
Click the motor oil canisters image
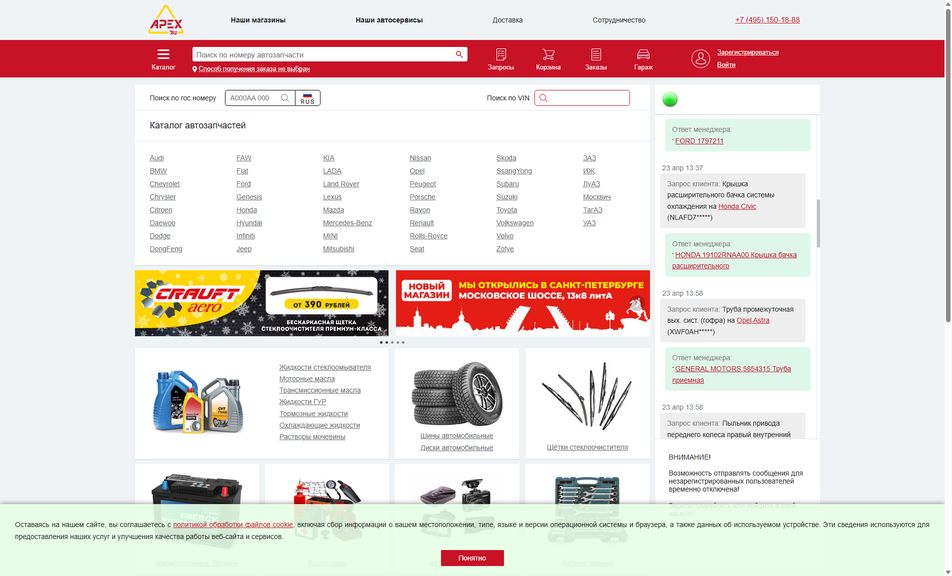coord(198,401)
